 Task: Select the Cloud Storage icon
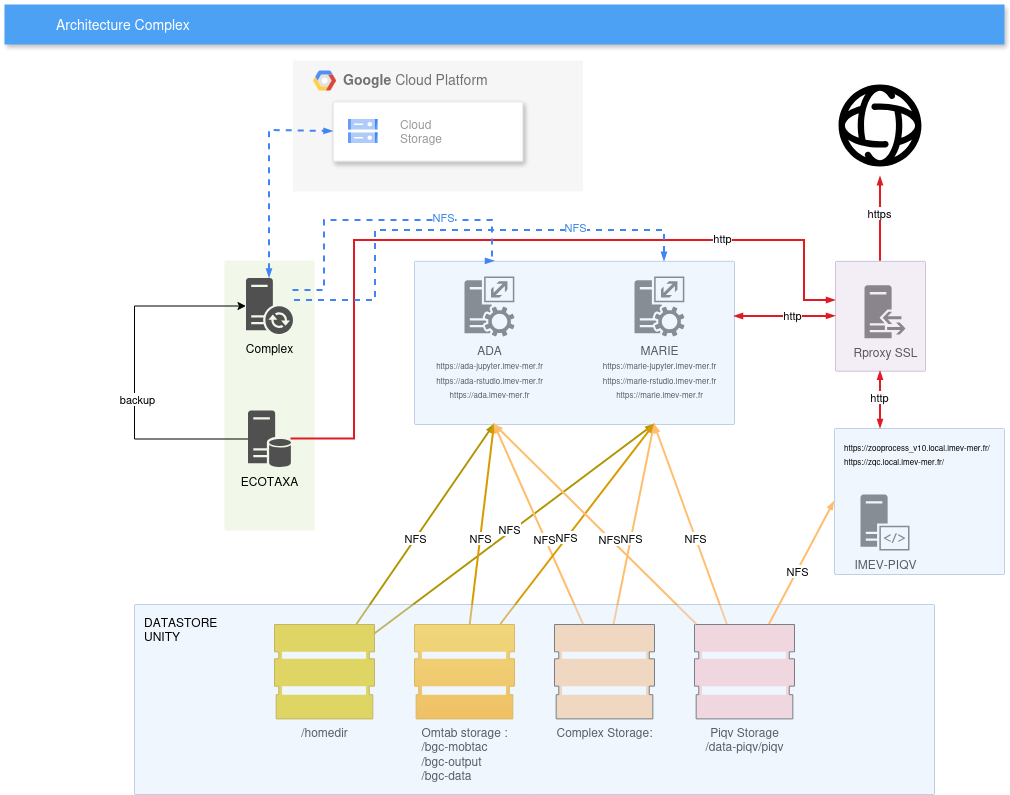[x=363, y=131]
